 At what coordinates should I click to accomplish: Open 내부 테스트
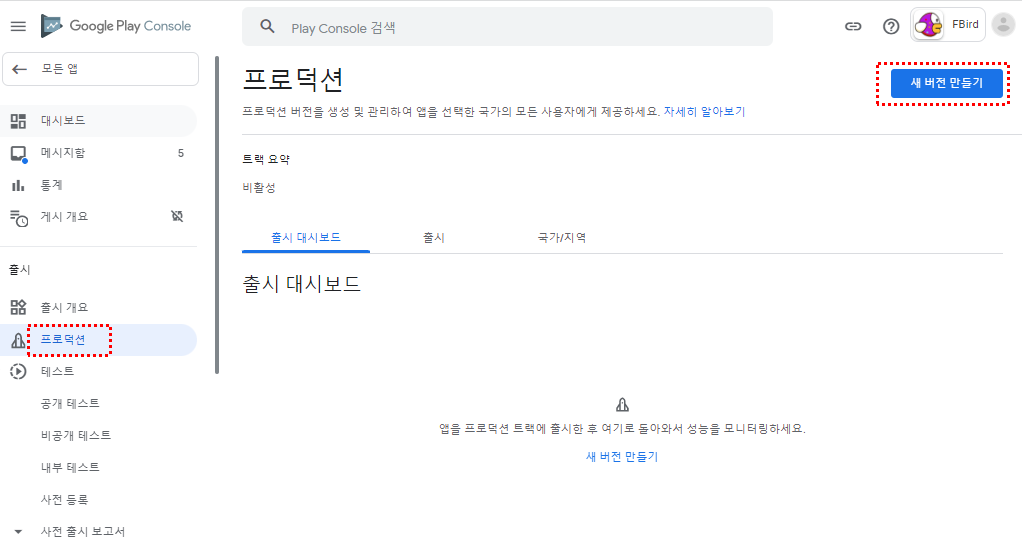pos(70,467)
